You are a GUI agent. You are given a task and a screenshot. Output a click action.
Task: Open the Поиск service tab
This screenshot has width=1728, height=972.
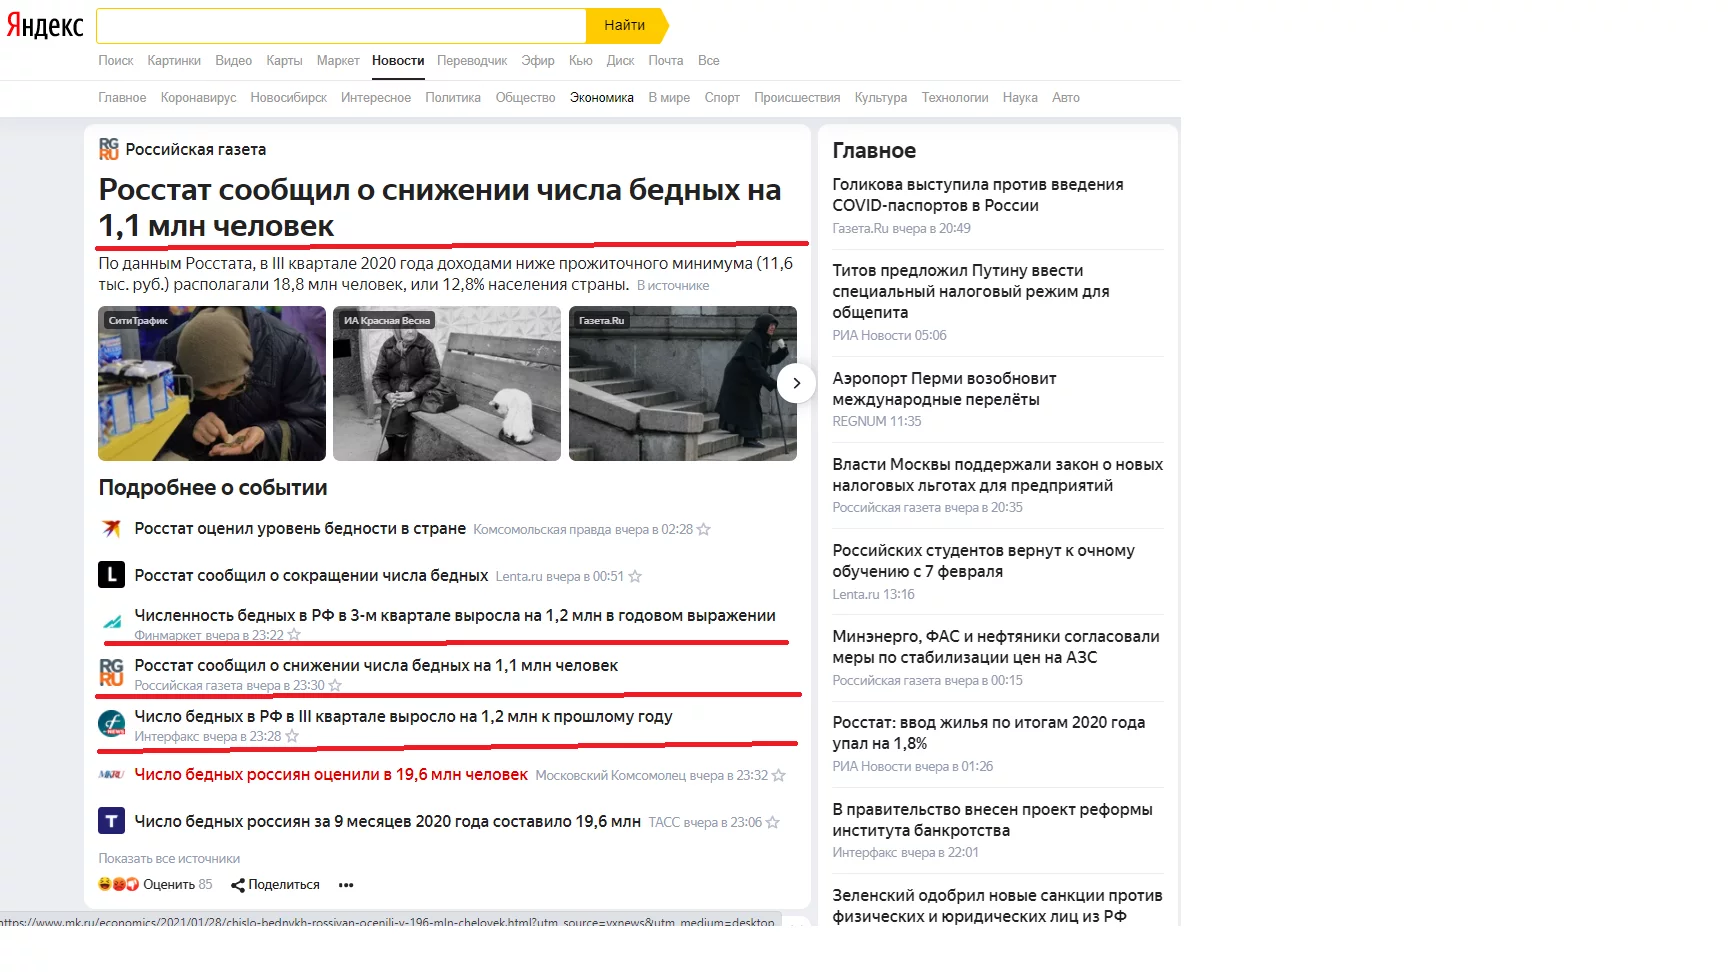[116, 60]
